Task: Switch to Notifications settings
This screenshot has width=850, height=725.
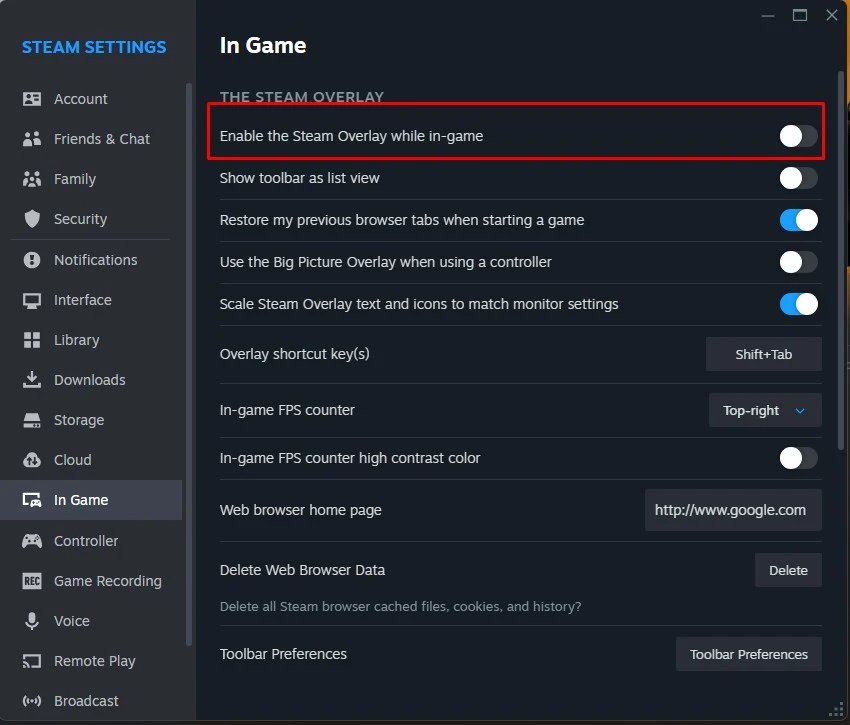Action: [x=91, y=260]
